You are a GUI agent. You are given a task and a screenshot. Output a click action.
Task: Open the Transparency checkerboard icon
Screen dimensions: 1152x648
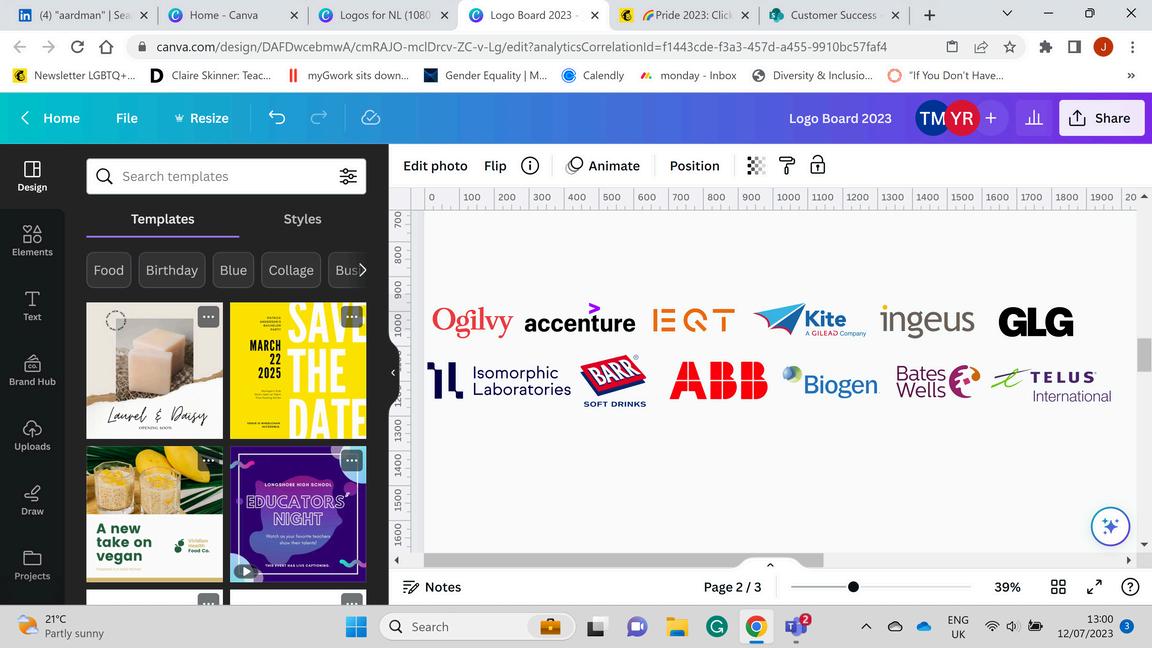coord(755,166)
